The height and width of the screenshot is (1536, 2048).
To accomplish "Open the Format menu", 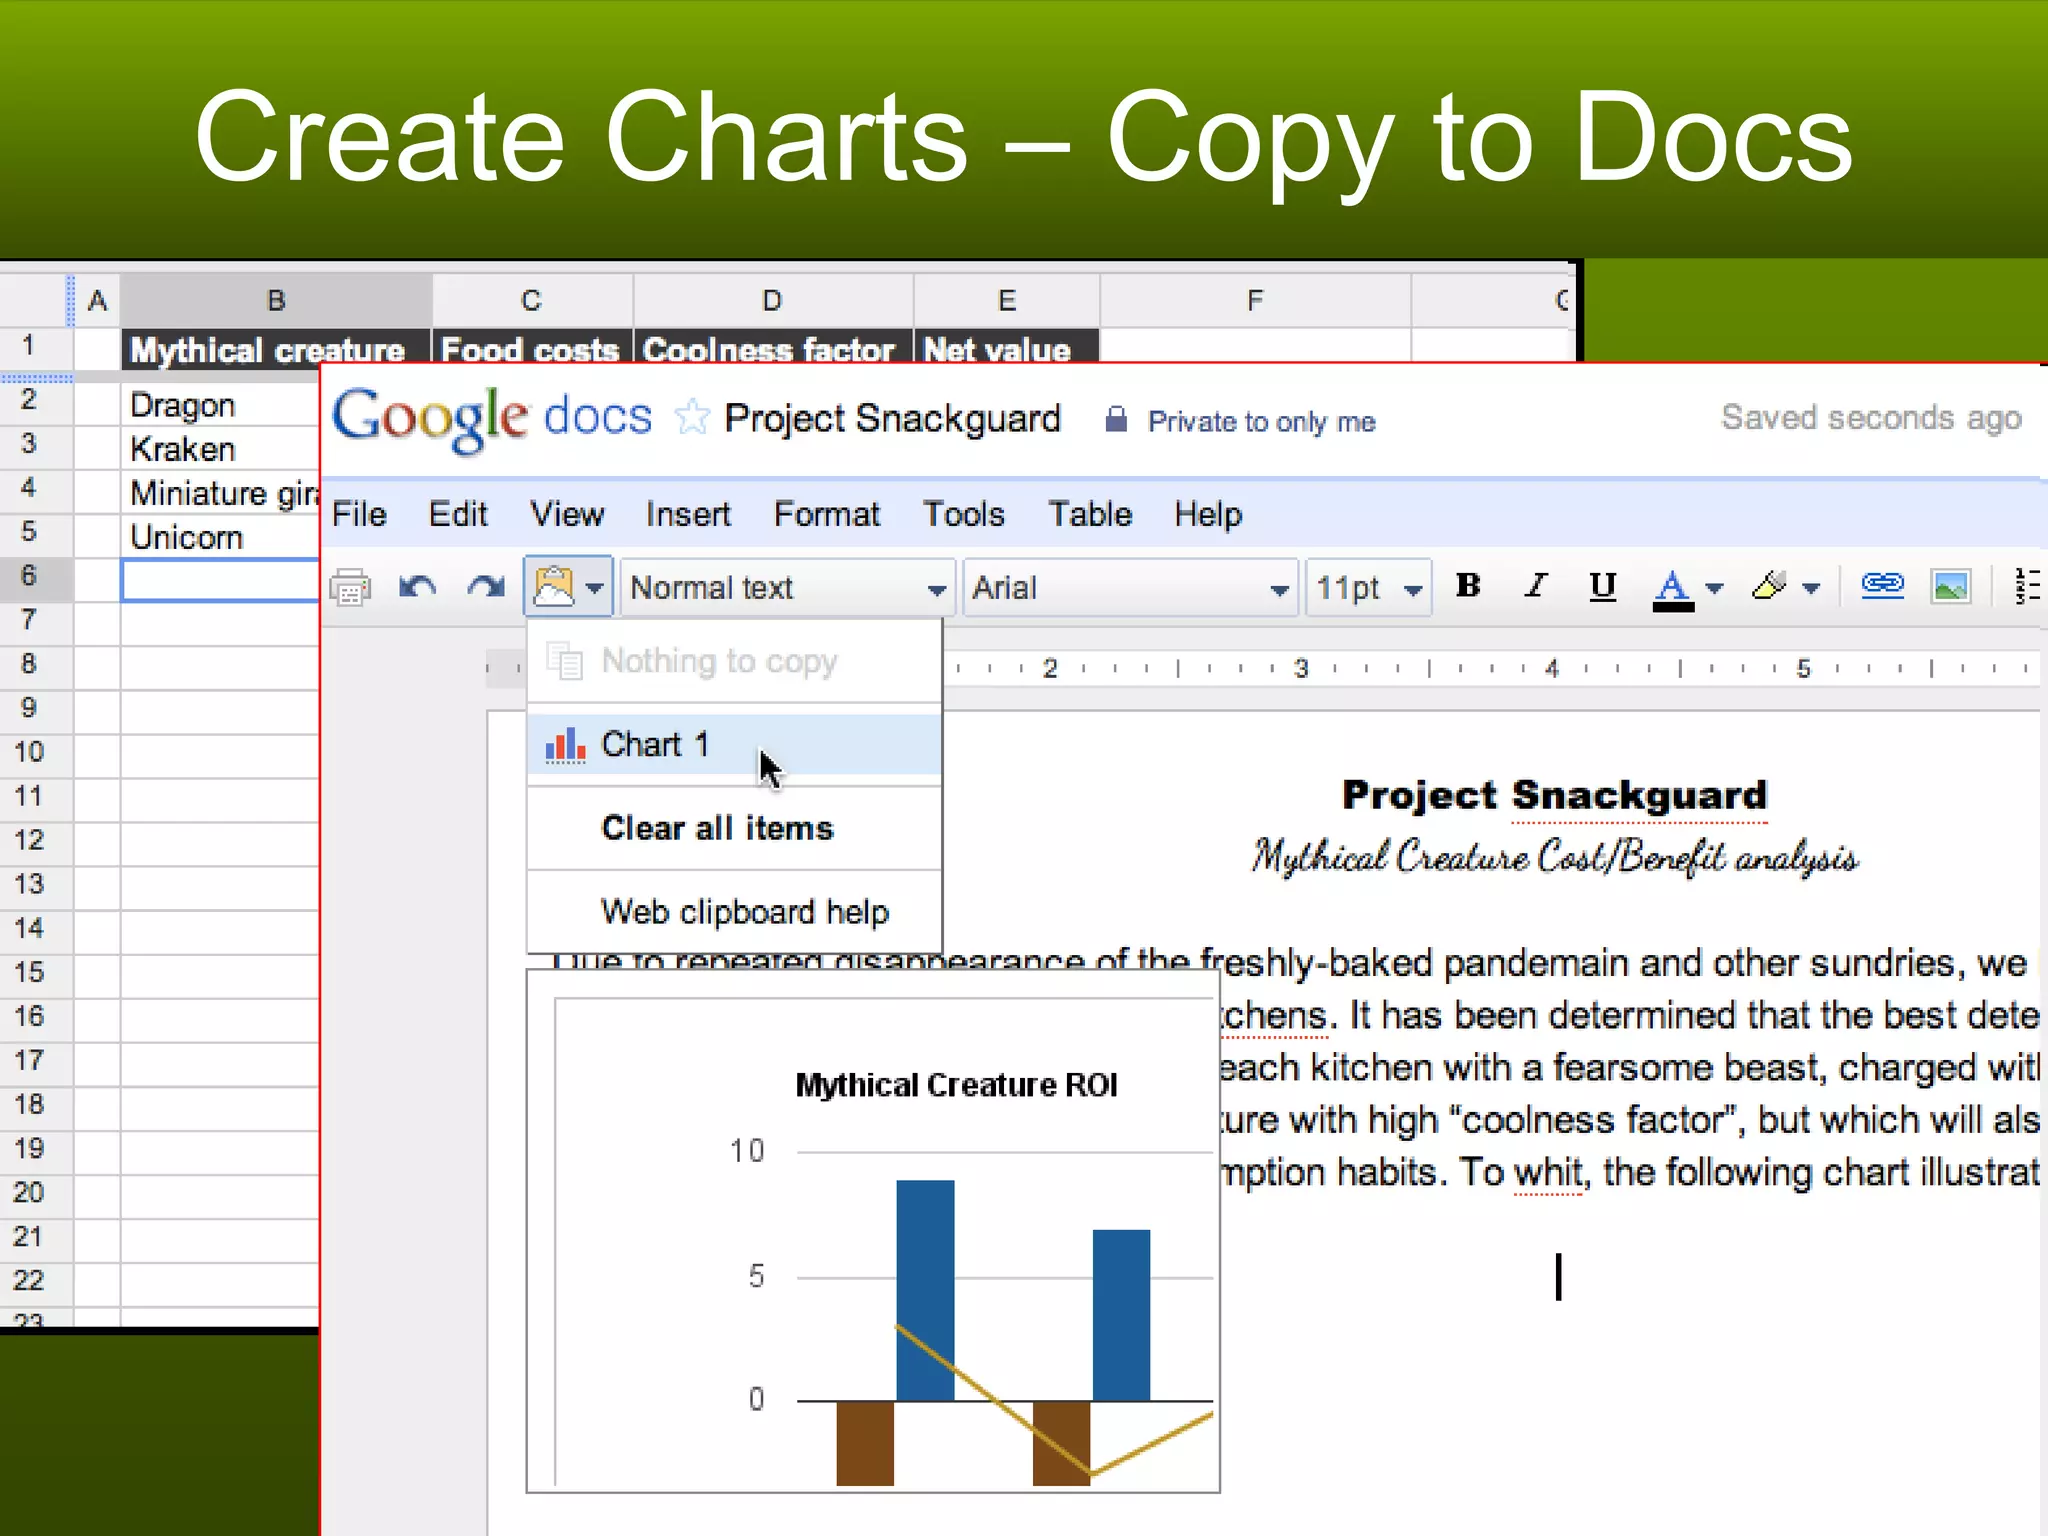I will click(827, 514).
